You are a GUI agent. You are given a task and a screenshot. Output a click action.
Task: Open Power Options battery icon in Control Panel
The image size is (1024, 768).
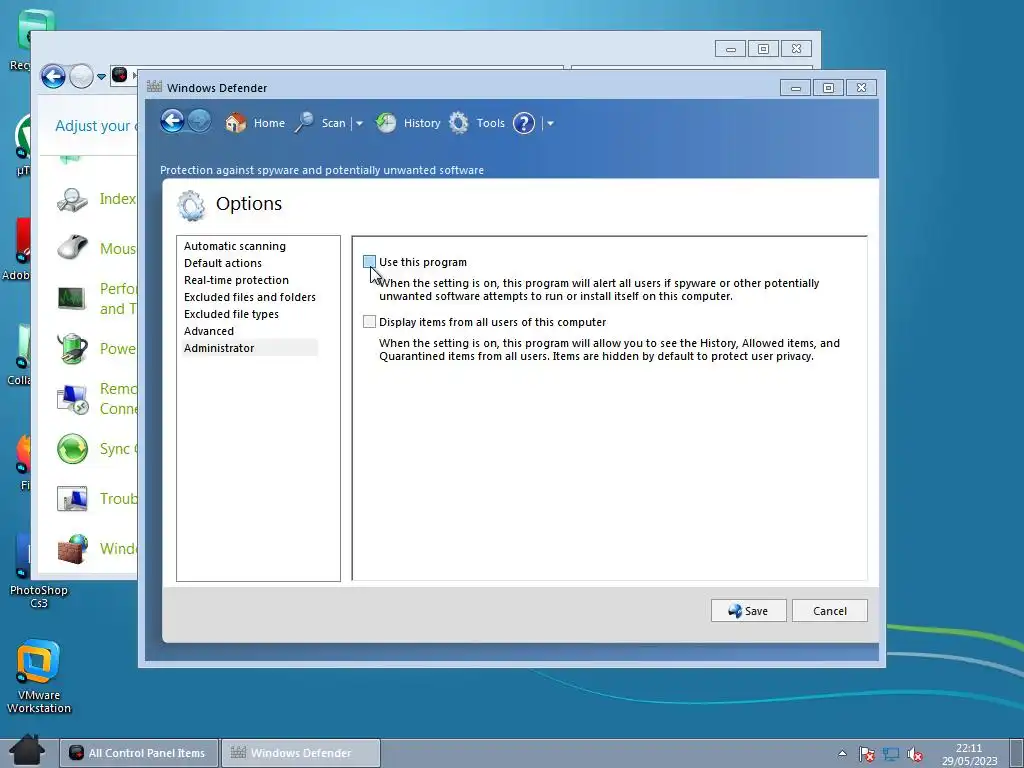point(72,348)
